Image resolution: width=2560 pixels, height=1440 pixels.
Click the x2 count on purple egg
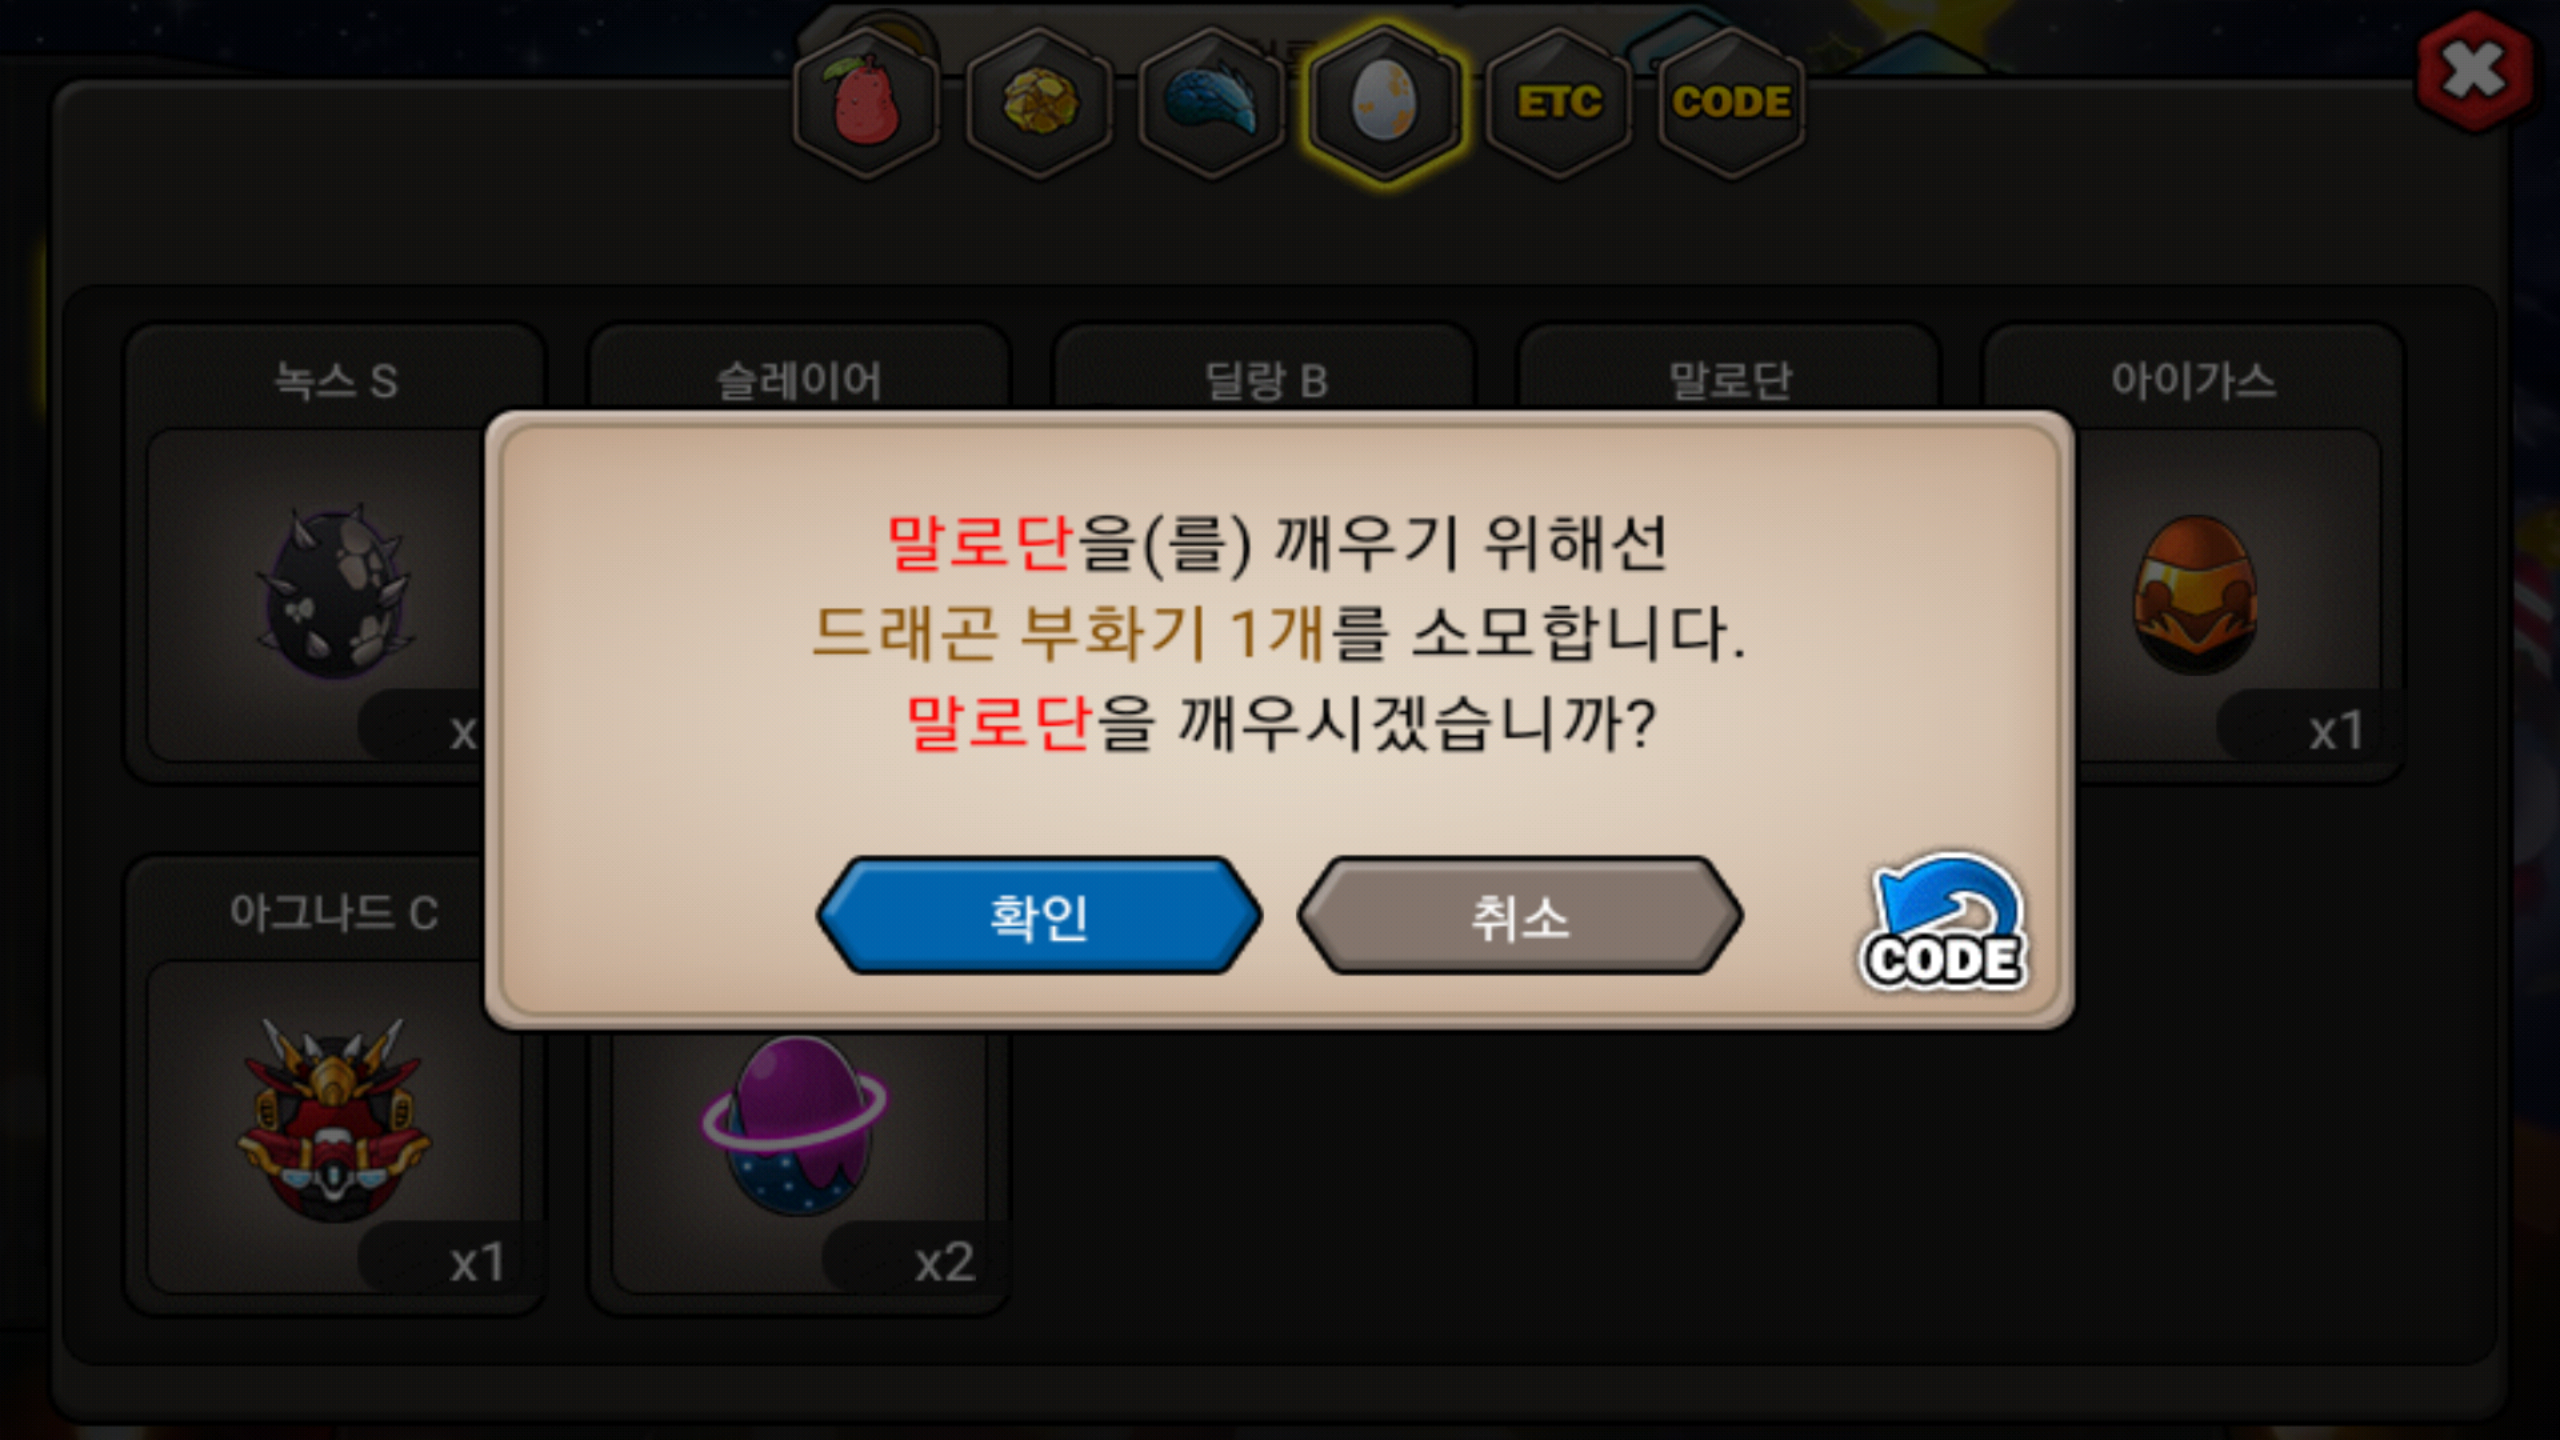pos(944,1262)
